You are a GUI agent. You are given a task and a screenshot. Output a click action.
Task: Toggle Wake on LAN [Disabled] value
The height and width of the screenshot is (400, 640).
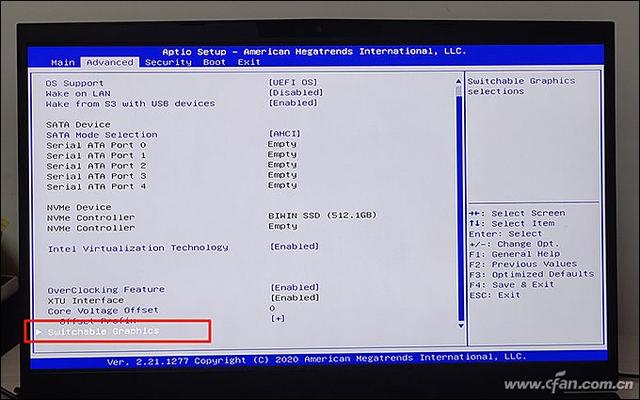tap(296, 92)
